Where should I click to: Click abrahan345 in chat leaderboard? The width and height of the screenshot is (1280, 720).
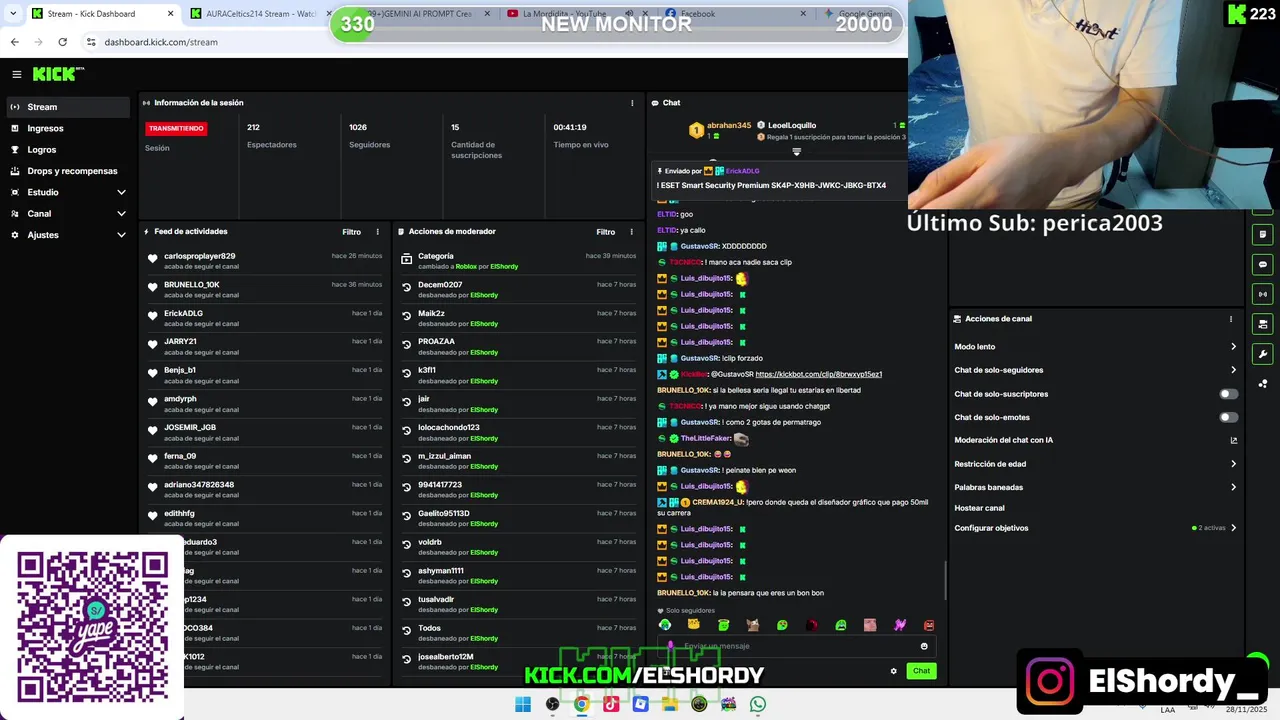click(x=729, y=126)
